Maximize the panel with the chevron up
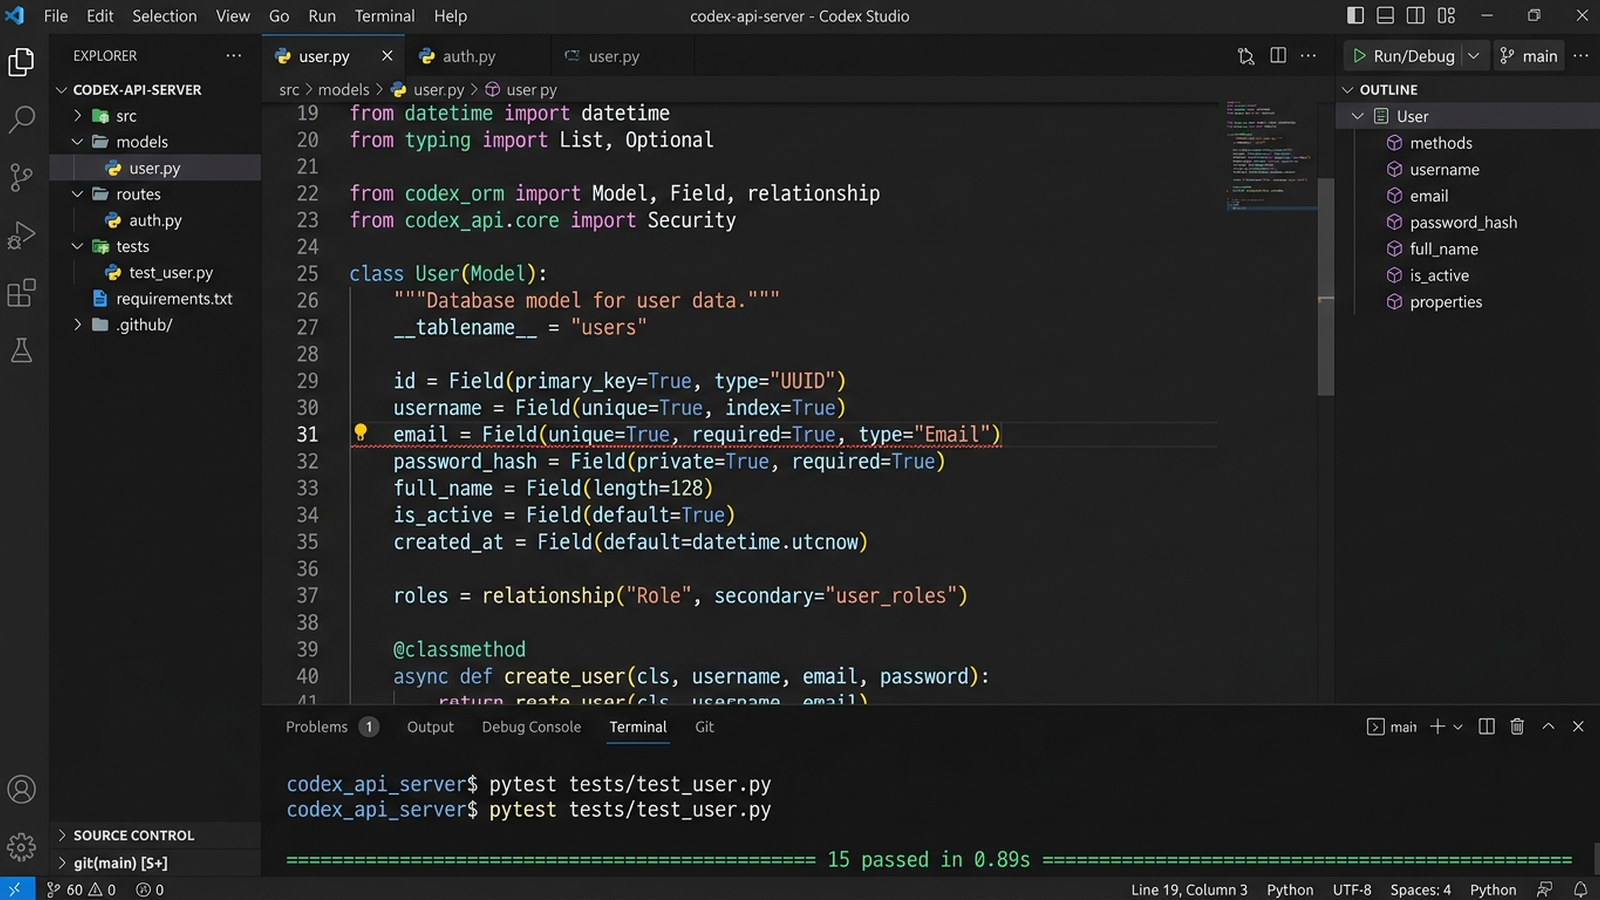This screenshot has height=900, width=1600. coord(1548,727)
